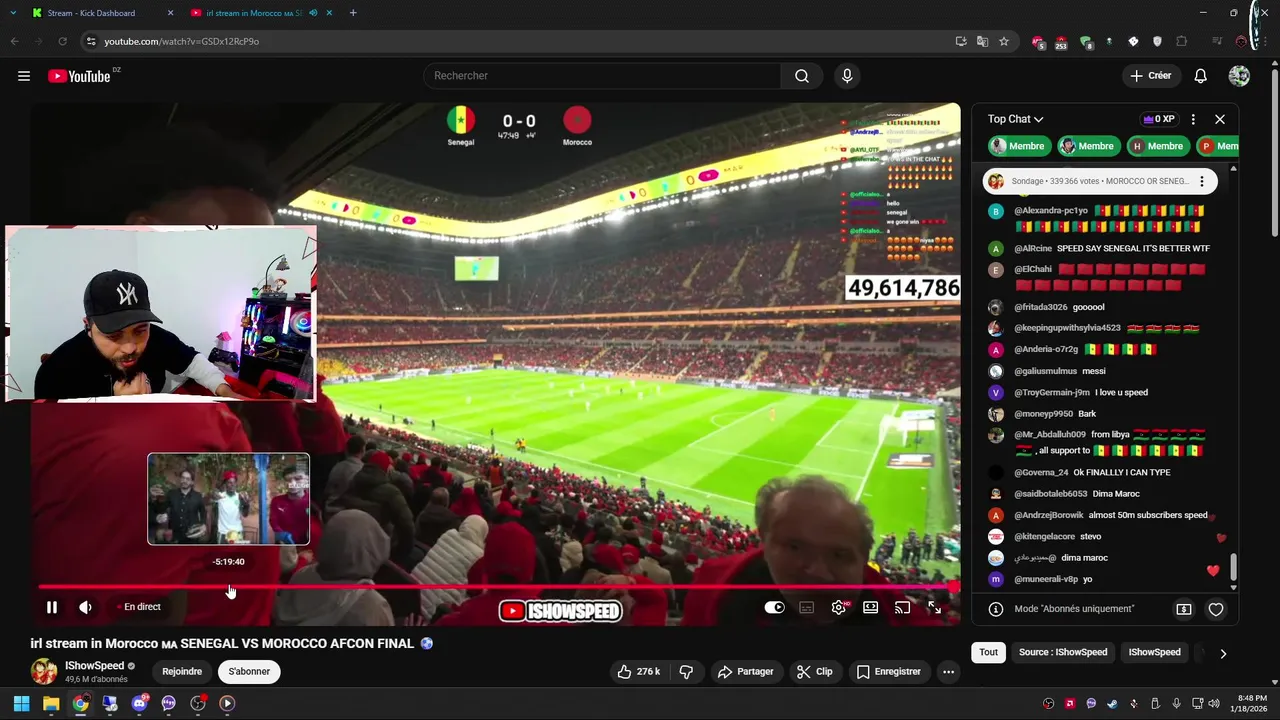Open Discord from the taskbar

coord(139,703)
